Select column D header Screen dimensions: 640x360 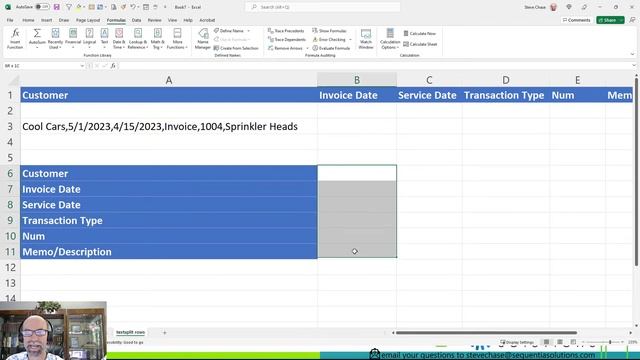[506, 80]
